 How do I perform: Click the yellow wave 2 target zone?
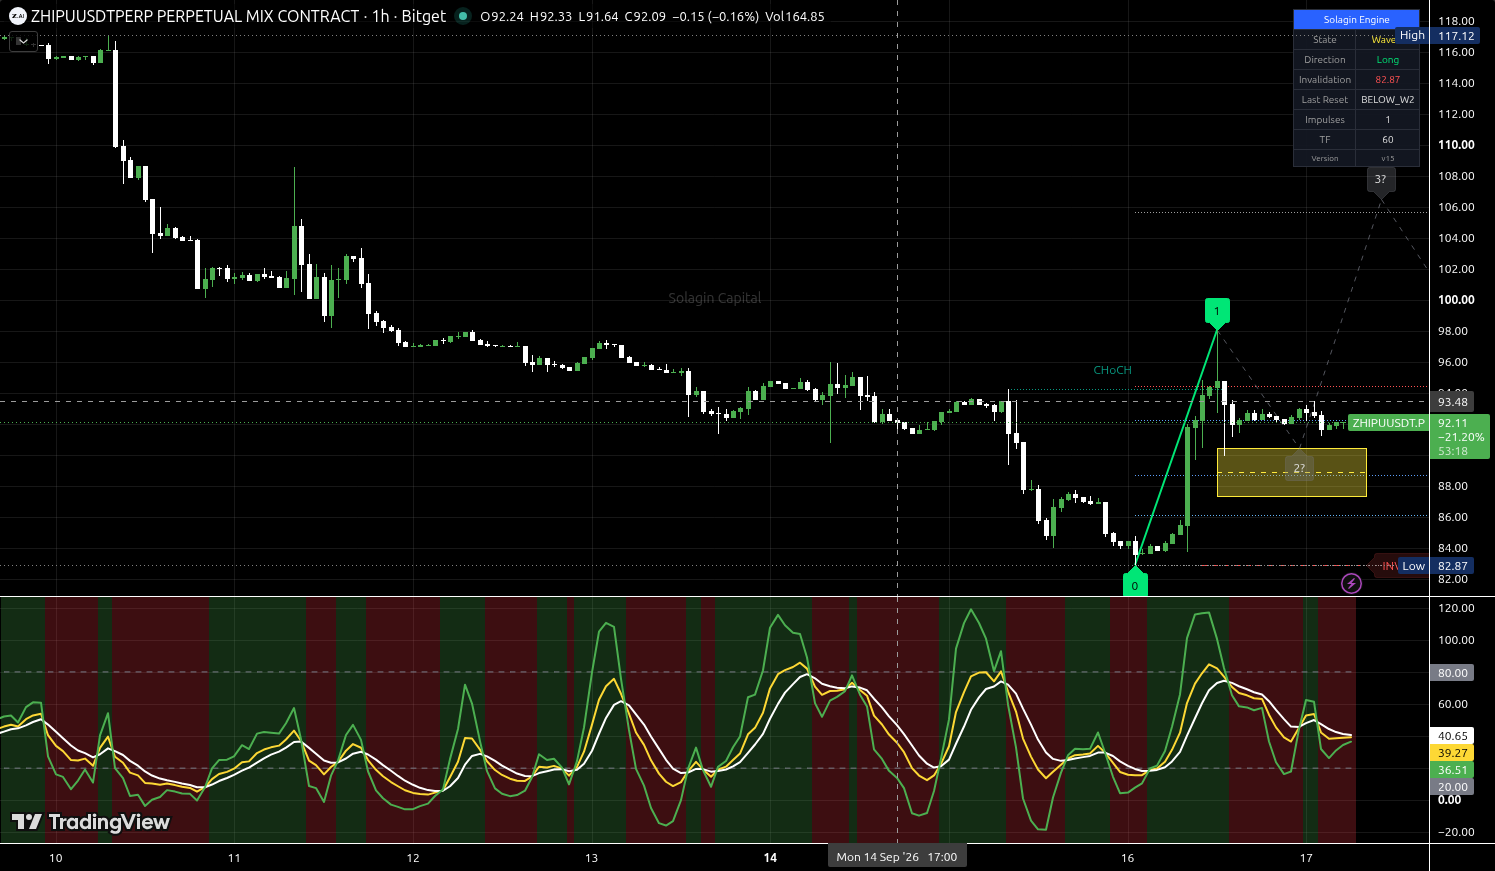(1292, 472)
